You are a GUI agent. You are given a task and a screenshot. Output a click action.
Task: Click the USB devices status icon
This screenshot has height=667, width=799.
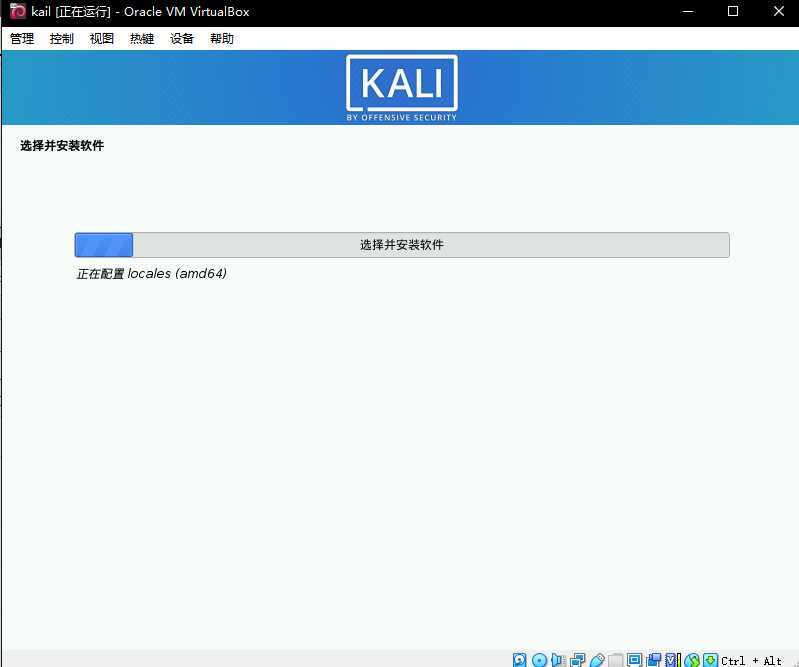(597, 660)
